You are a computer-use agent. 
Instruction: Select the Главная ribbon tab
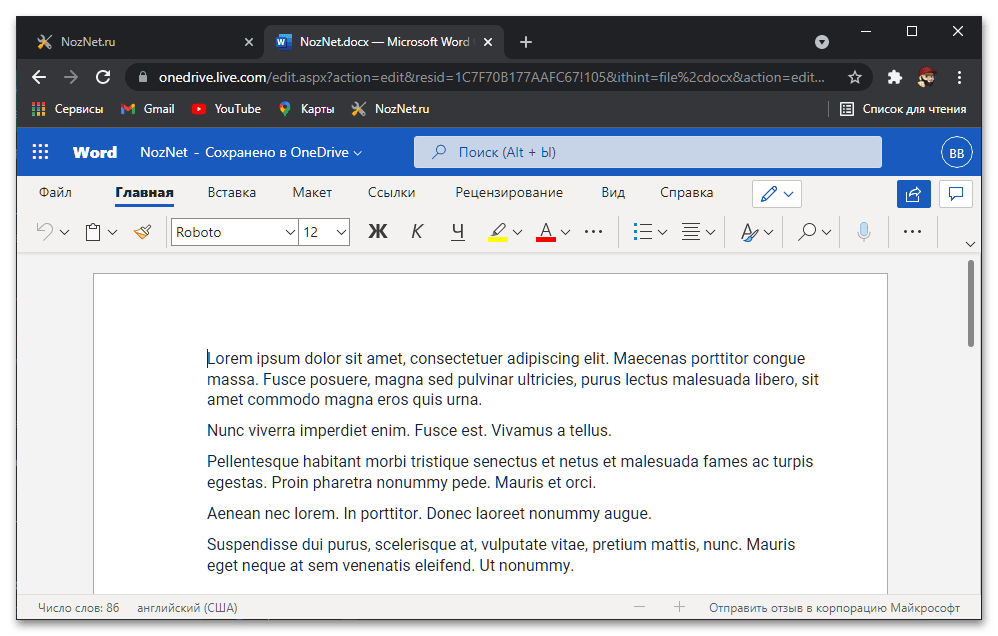pyautogui.click(x=144, y=192)
